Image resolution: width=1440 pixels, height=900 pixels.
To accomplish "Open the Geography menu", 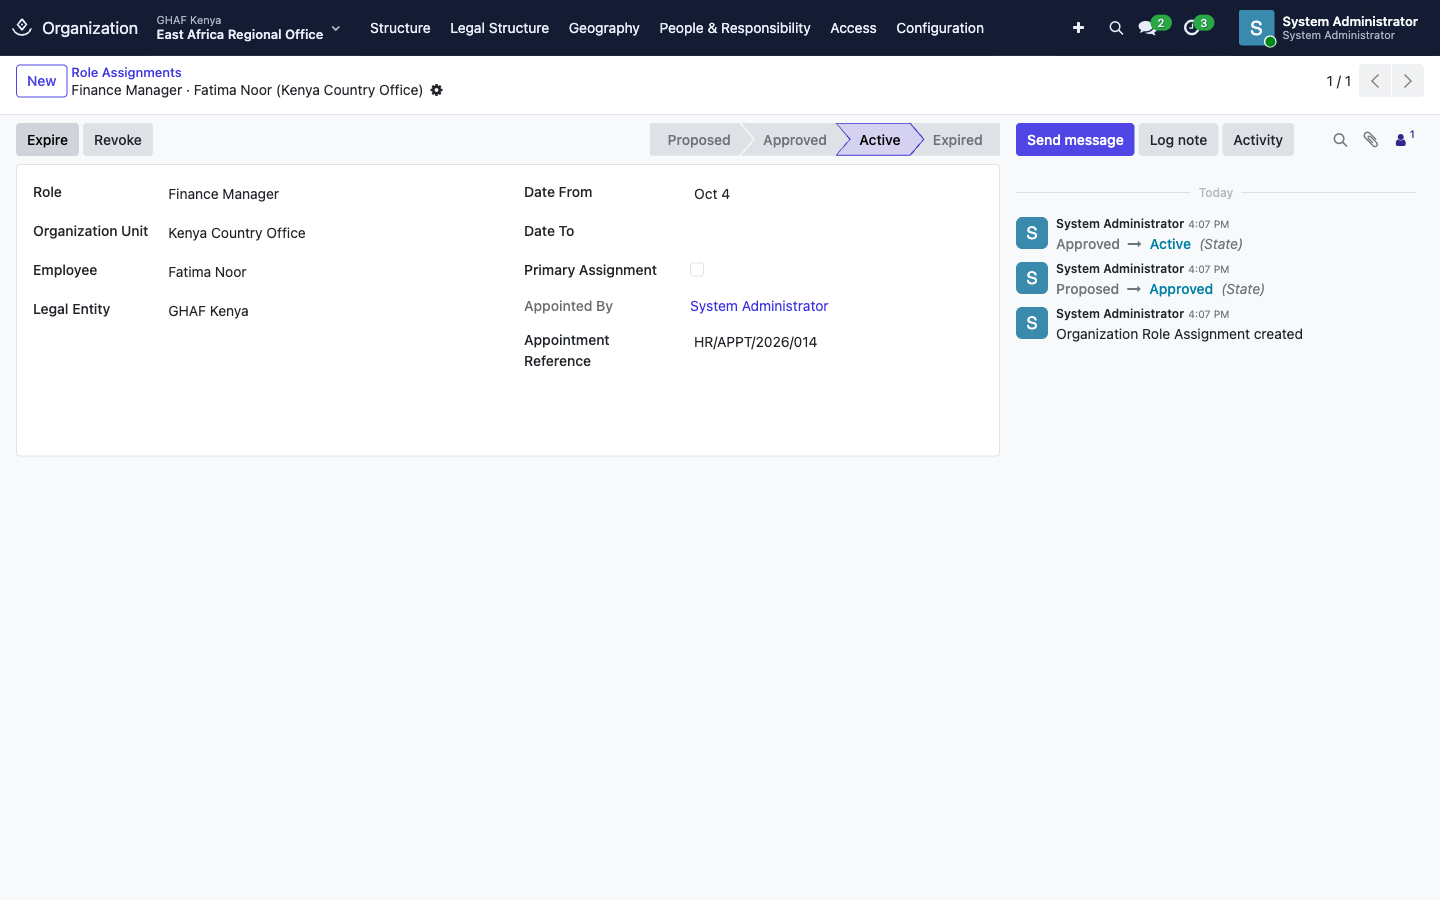I will (604, 28).
